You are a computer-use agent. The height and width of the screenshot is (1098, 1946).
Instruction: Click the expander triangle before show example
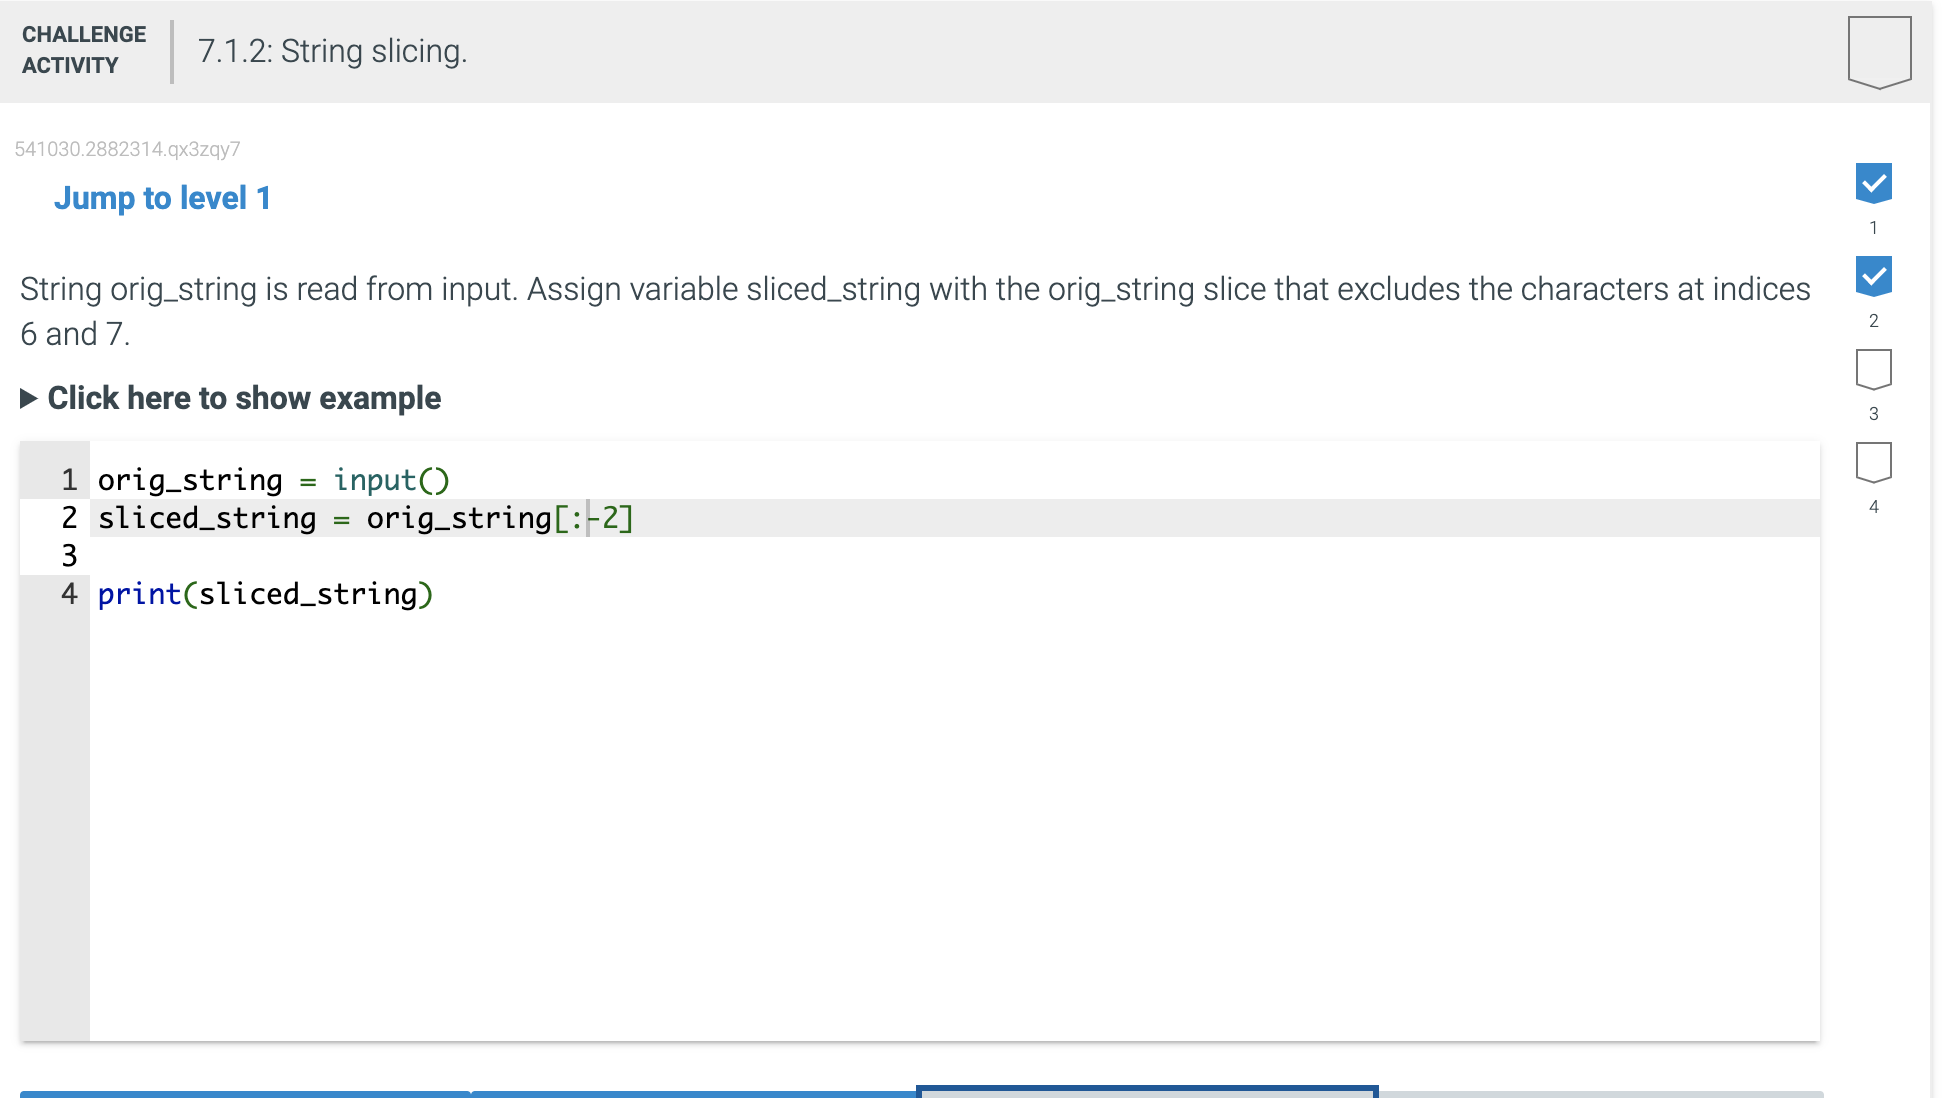point(30,398)
